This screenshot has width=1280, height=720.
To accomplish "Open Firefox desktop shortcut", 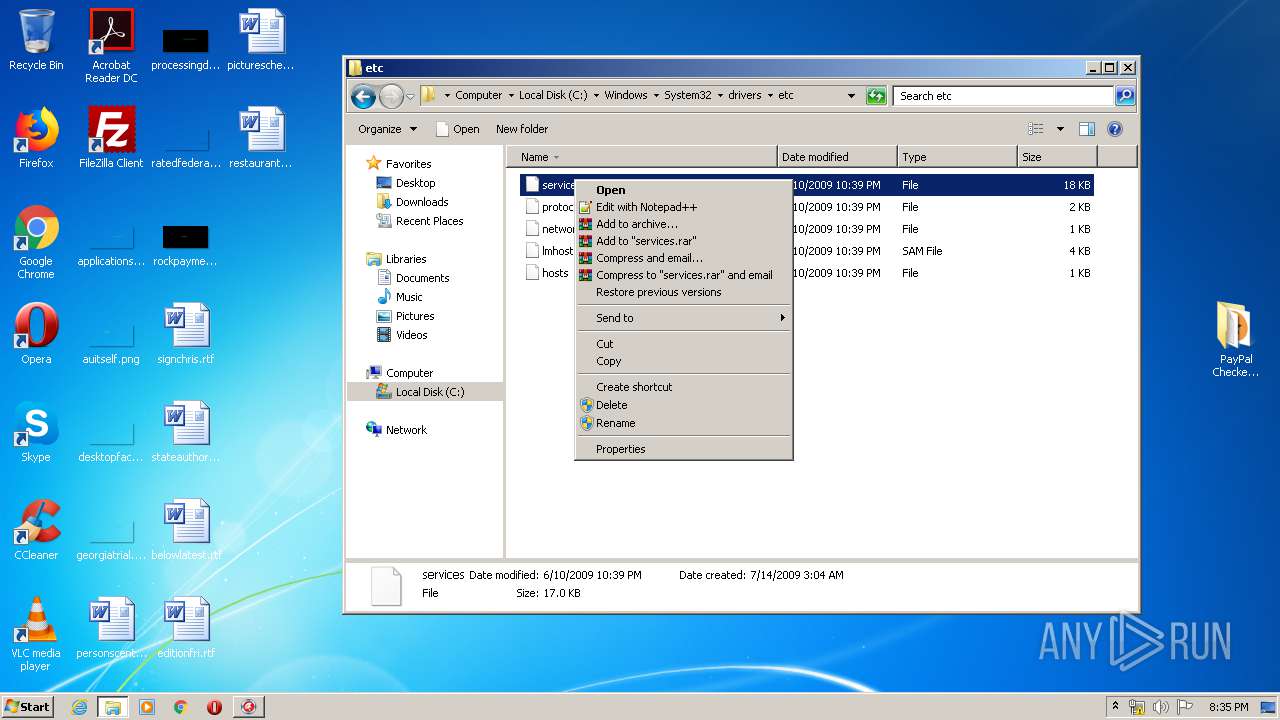I will tap(36, 138).
